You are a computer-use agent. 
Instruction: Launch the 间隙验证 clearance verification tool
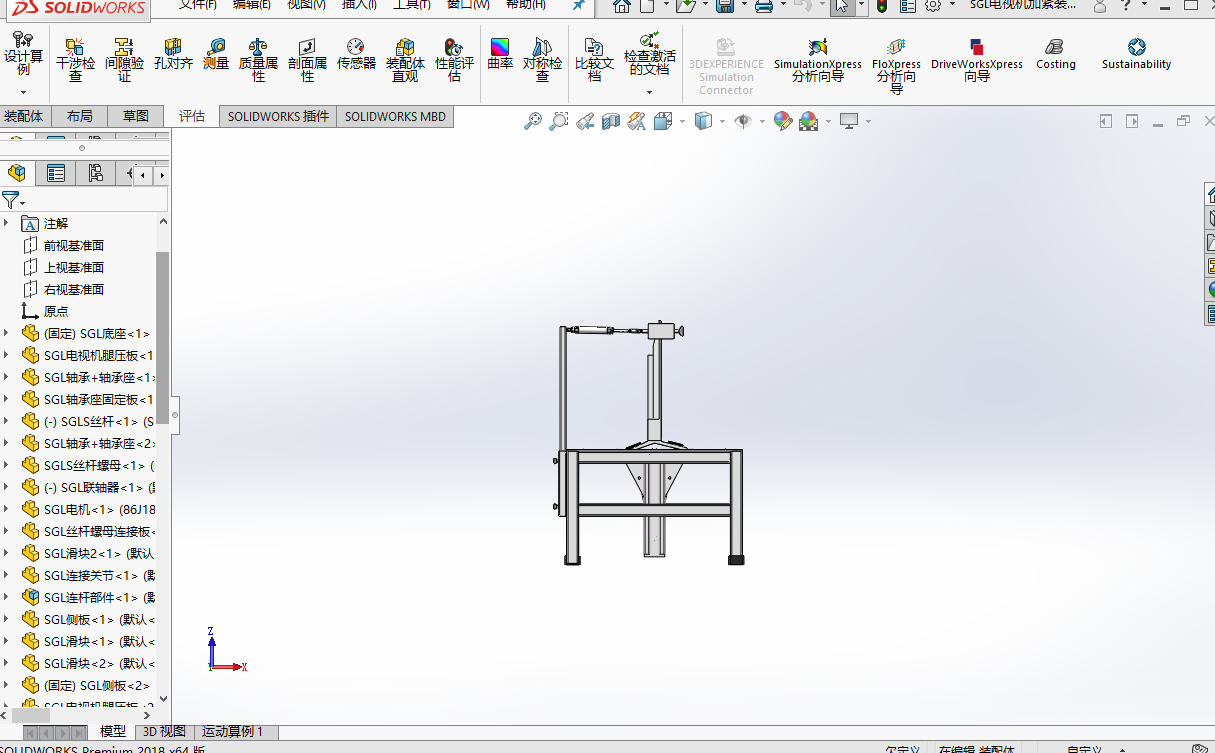[124, 59]
